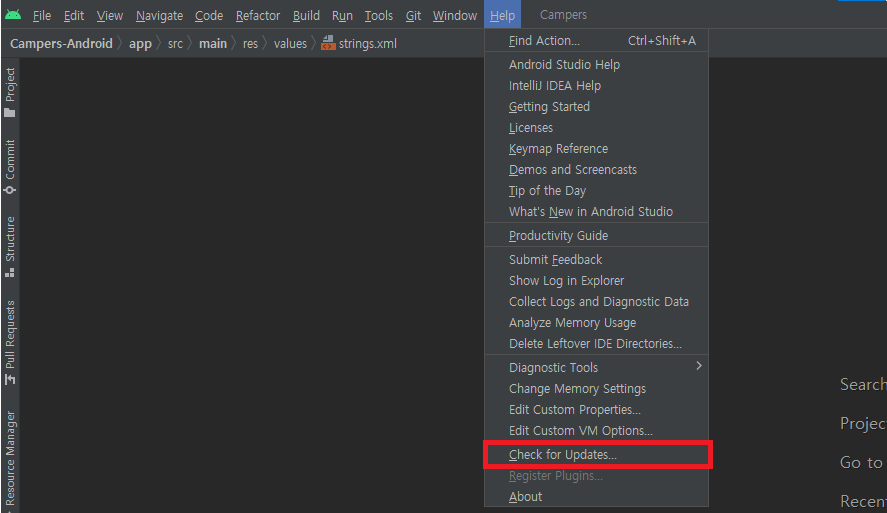Viewport: 887px width, 513px height.
Task: Open the Window menu
Action: click(455, 15)
